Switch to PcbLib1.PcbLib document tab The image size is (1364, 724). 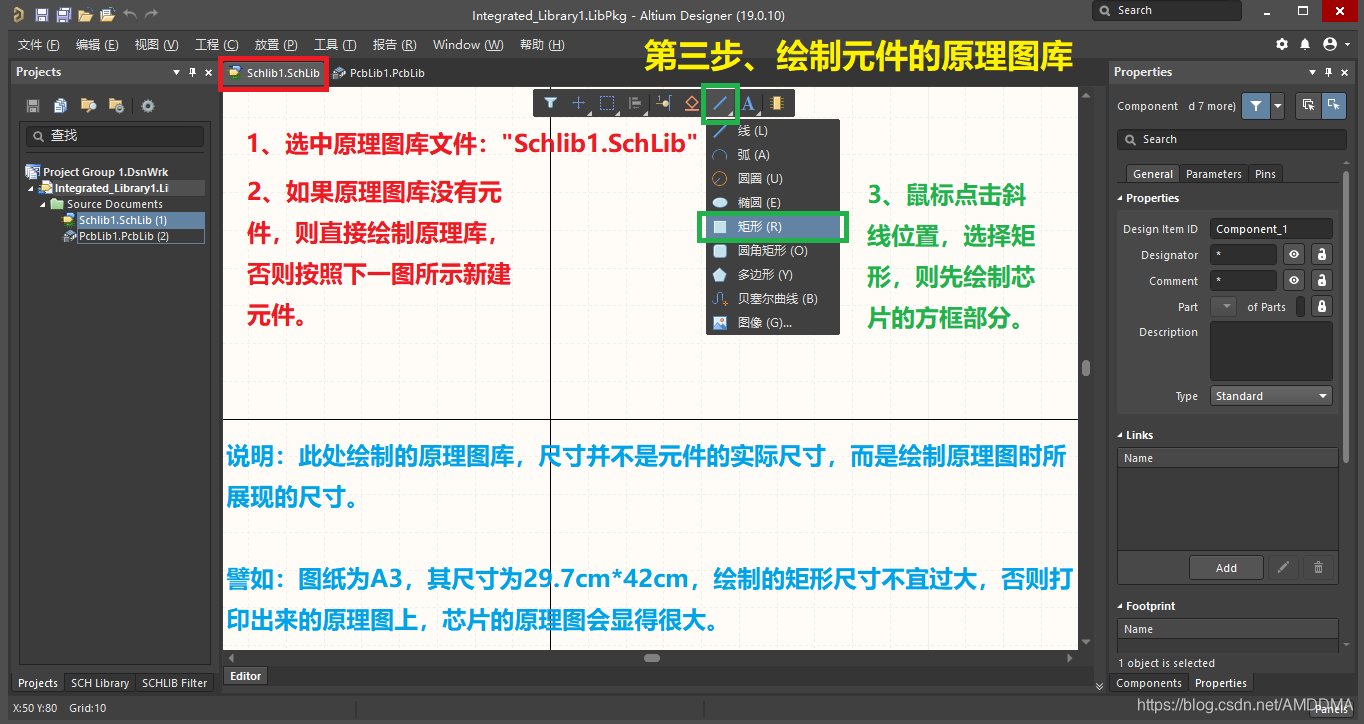pyautogui.click(x=380, y=73)
